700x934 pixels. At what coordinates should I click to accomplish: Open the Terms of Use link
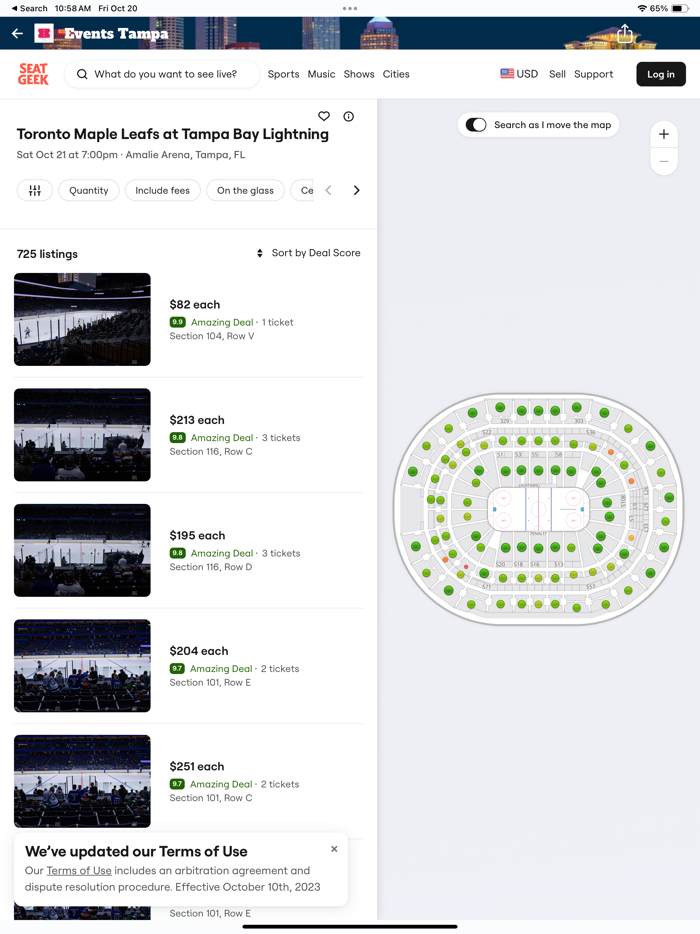79,871
